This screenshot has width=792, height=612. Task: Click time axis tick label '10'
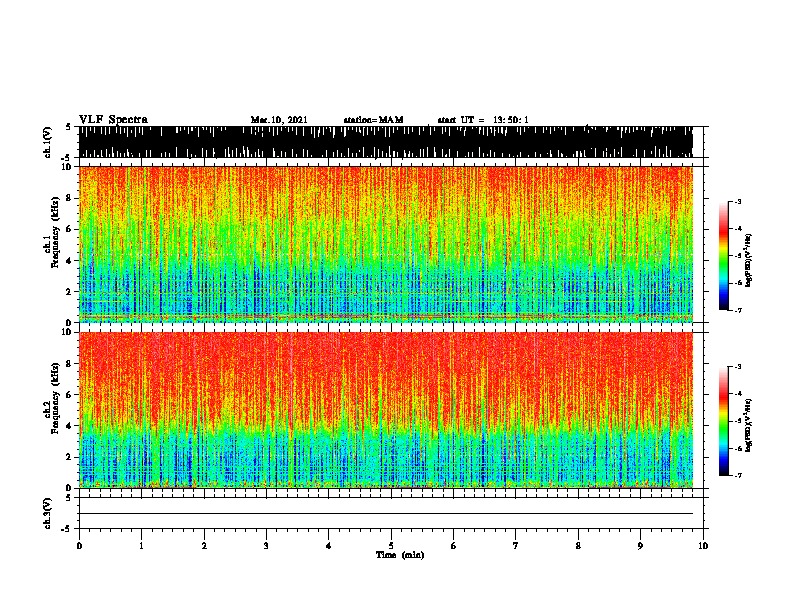pyautogui.click(x=703, y=546)
